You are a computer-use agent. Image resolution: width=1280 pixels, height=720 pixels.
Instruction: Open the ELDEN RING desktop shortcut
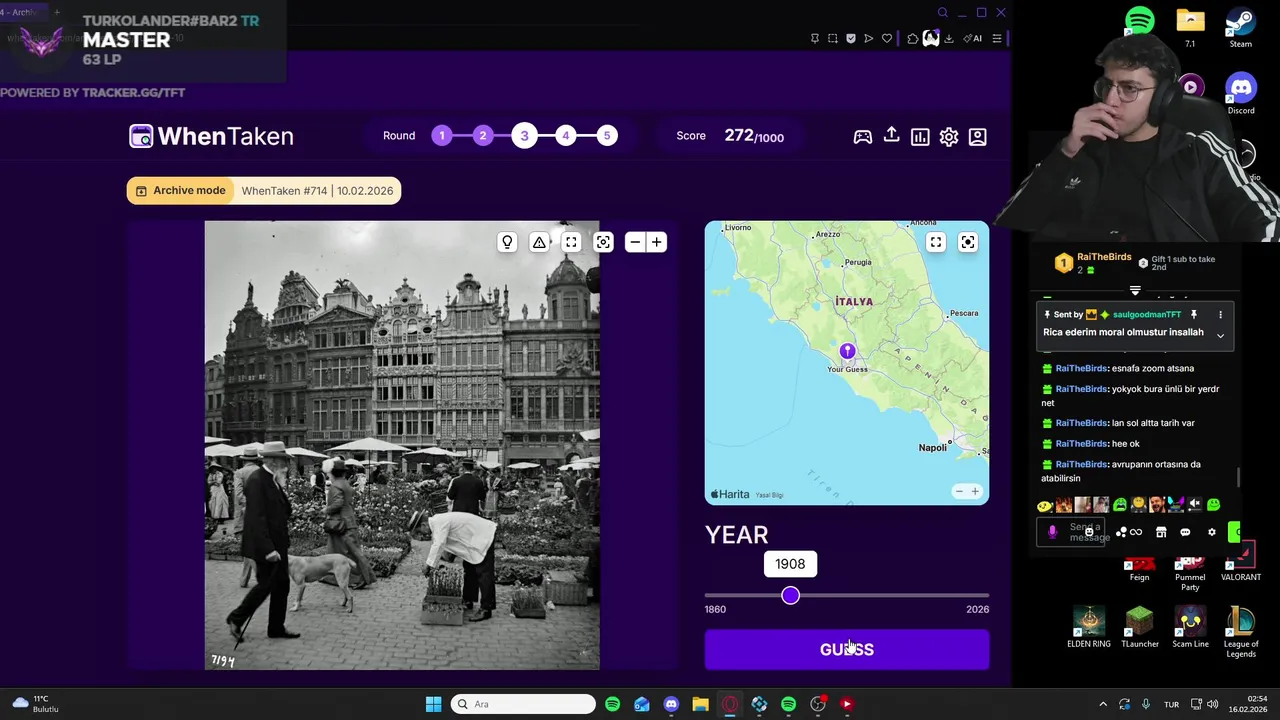click(x=1089, y=627)
